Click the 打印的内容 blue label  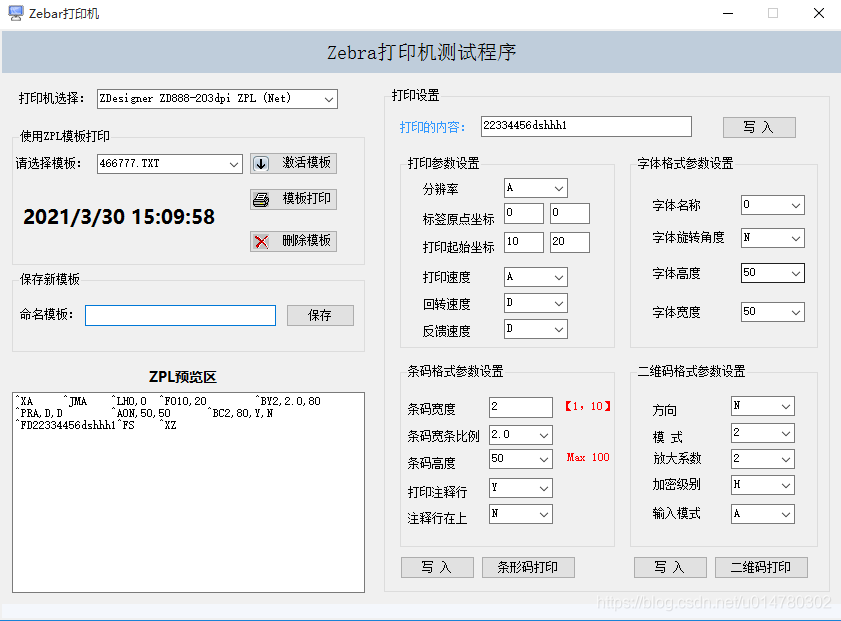tap(432, 128)
